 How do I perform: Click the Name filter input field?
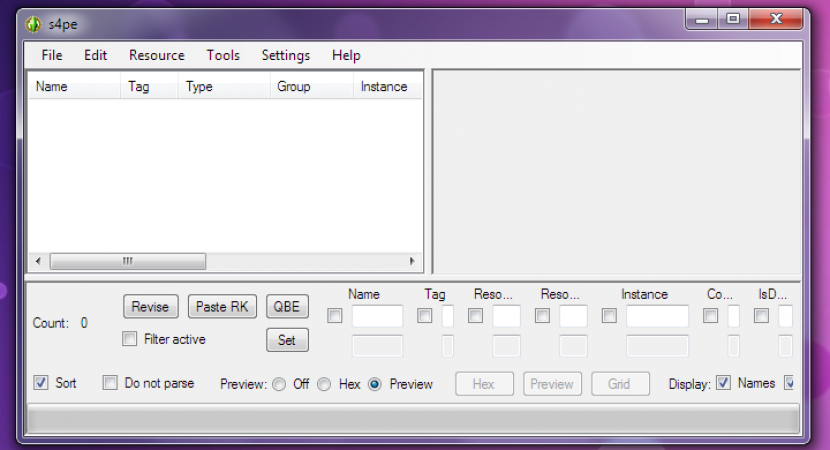pos(377,317)
